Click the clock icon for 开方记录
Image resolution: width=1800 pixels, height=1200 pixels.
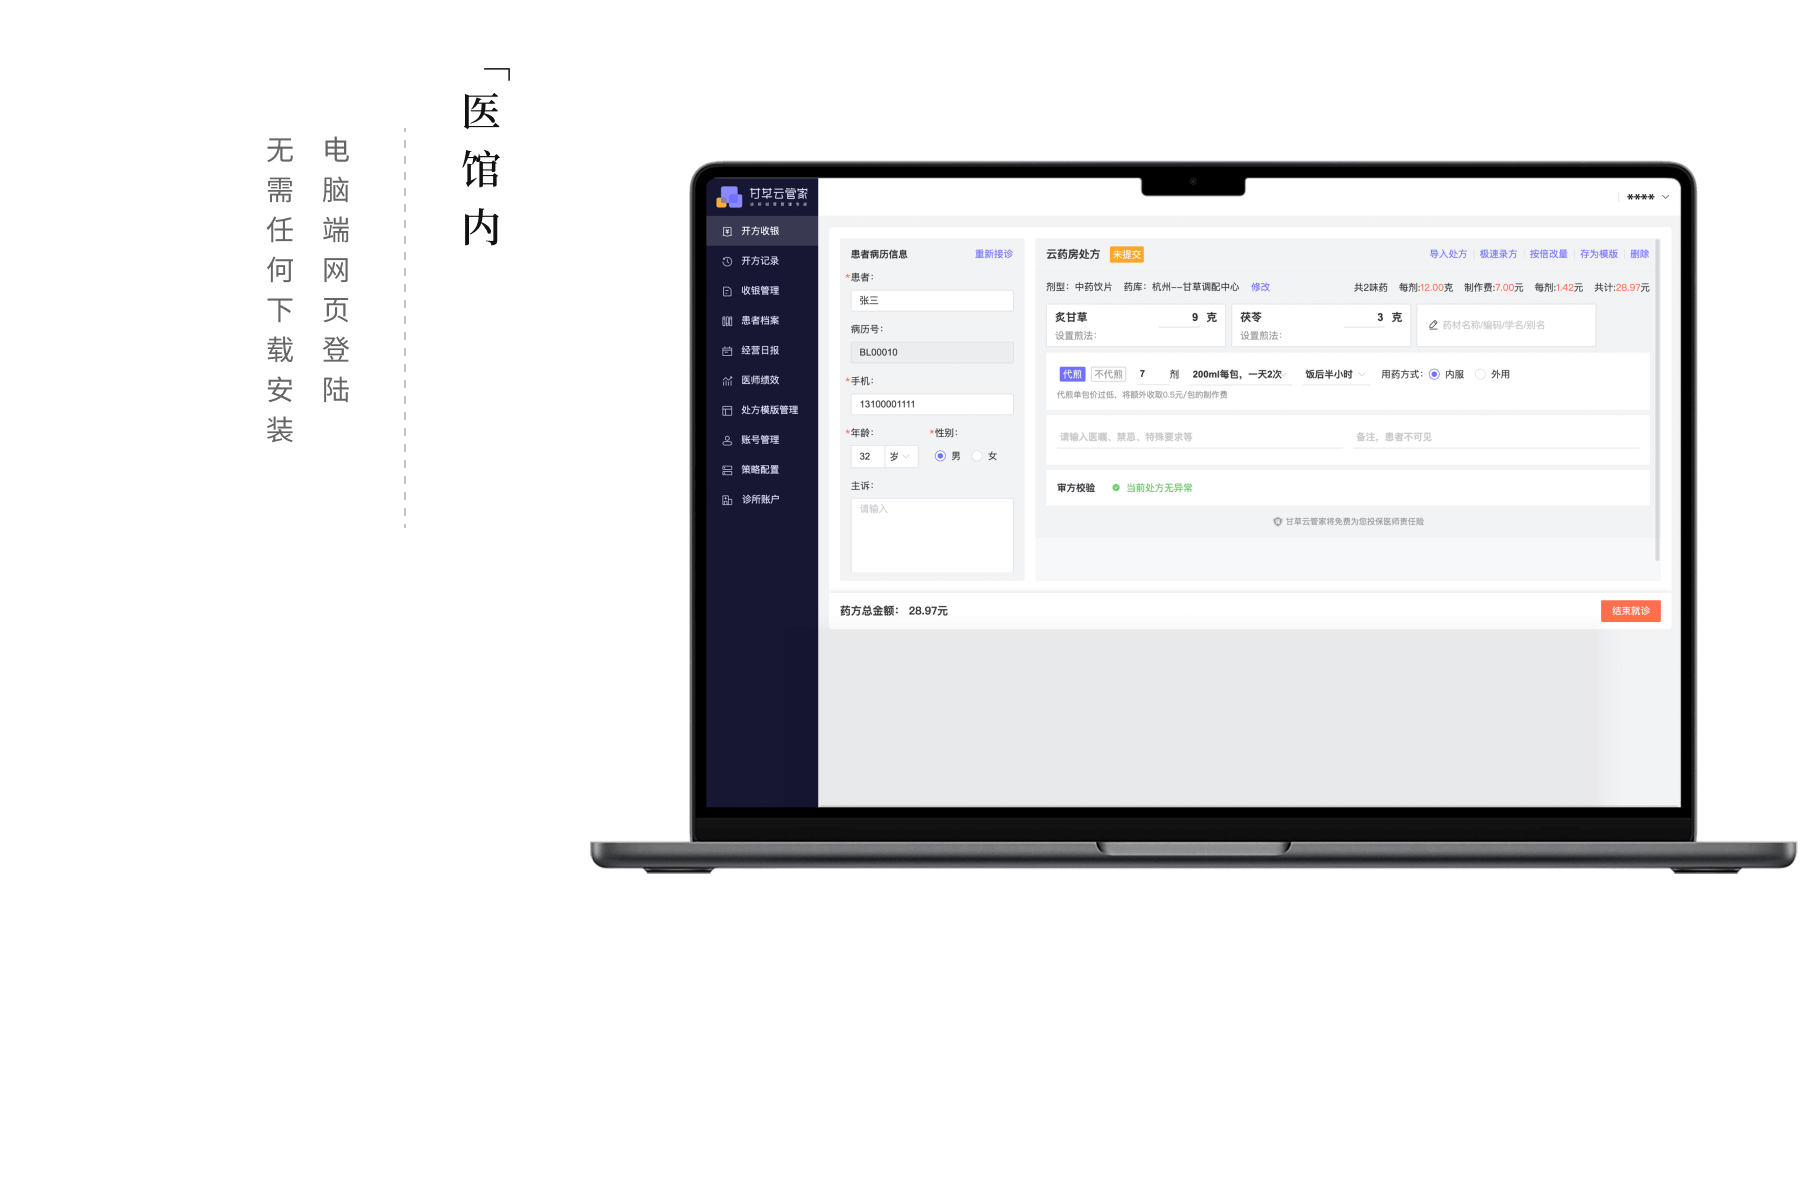(727, 261)
